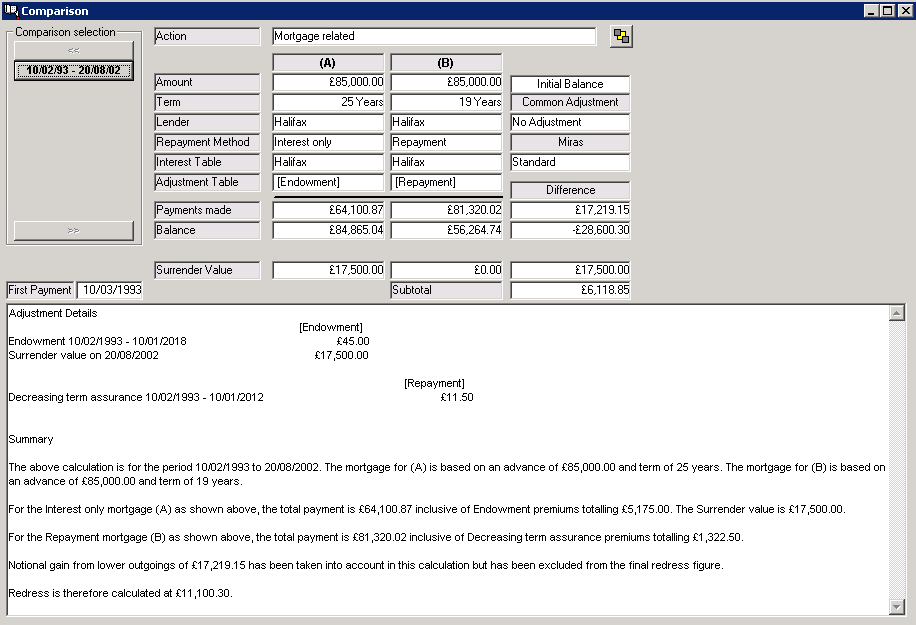This screenshot has height=625, width=916.
Task: Click the Decreasing term assurance premium £11.50
Action: pyautogui.click(x=457, y=397)
